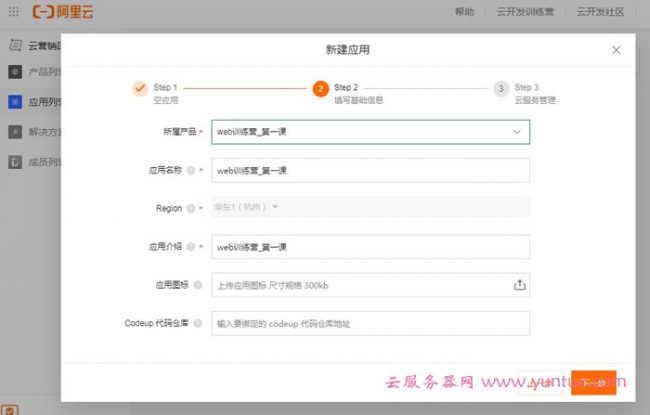Click help icon next to Region
Image resolution: width=650 pixels, height=415 pixels.
191,208
